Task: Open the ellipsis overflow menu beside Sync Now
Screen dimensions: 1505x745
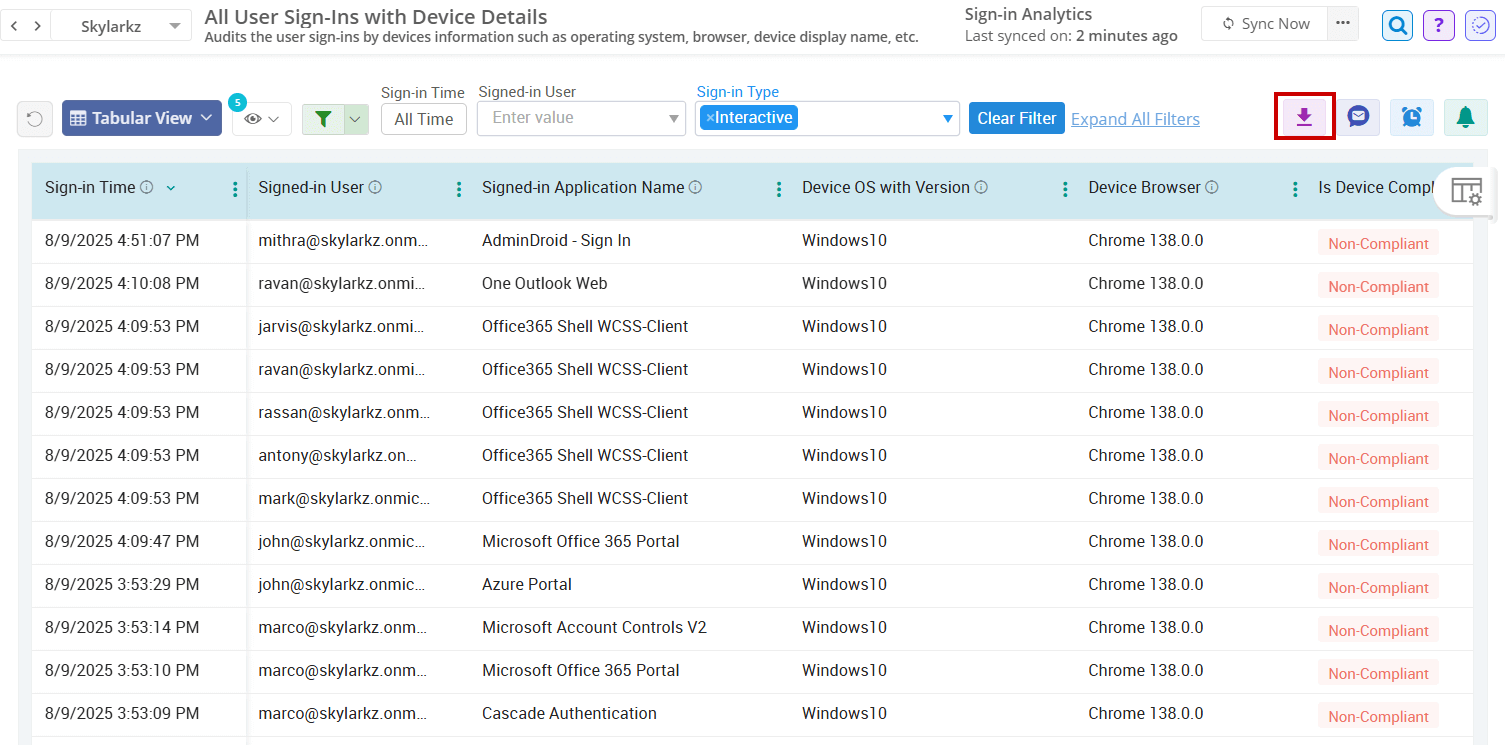Action: pyautogui.click(x=1342, y=23)
